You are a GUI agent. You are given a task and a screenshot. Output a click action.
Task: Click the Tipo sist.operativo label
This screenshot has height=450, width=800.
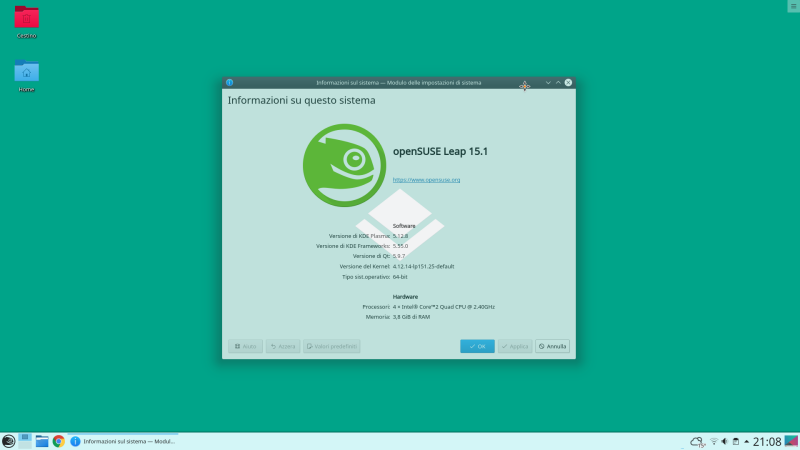[x=366, y=277]
